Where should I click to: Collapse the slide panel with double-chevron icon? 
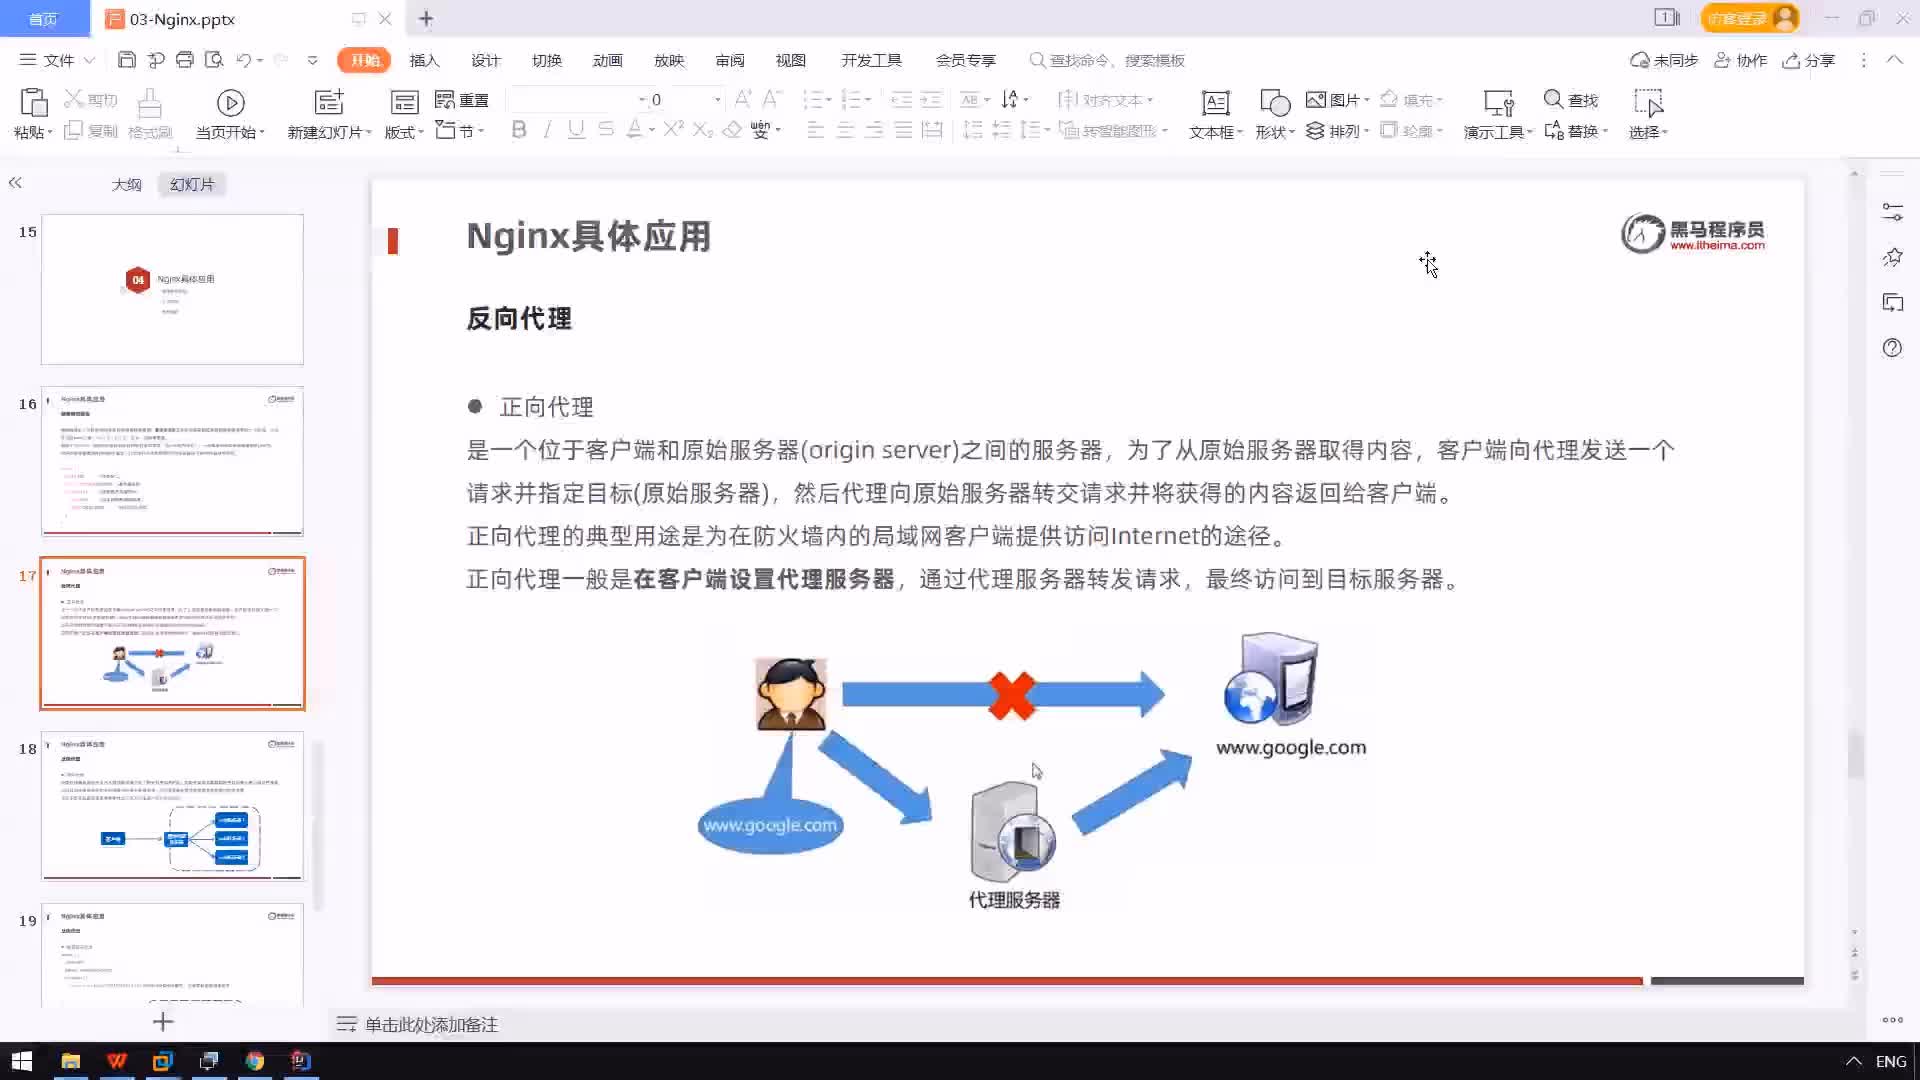pyautogui.click(x=15, y=183)
